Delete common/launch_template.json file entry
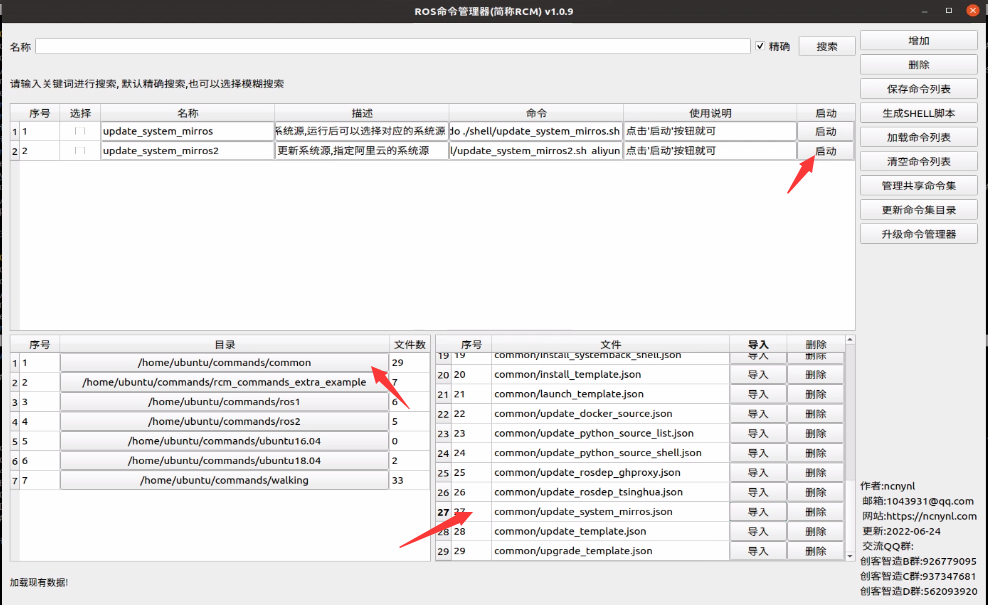 pyautogui.click(x=815, y=394)
